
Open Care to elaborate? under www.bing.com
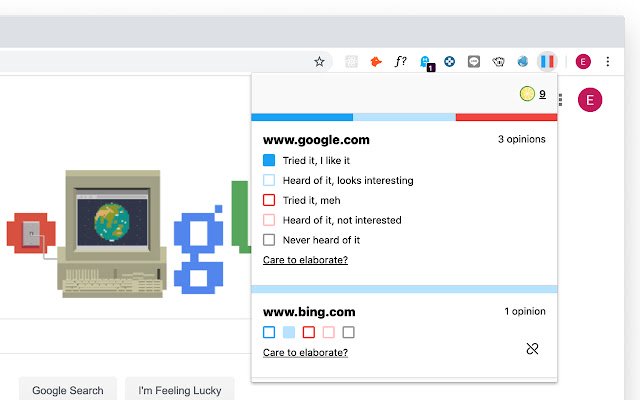point(305,353)
